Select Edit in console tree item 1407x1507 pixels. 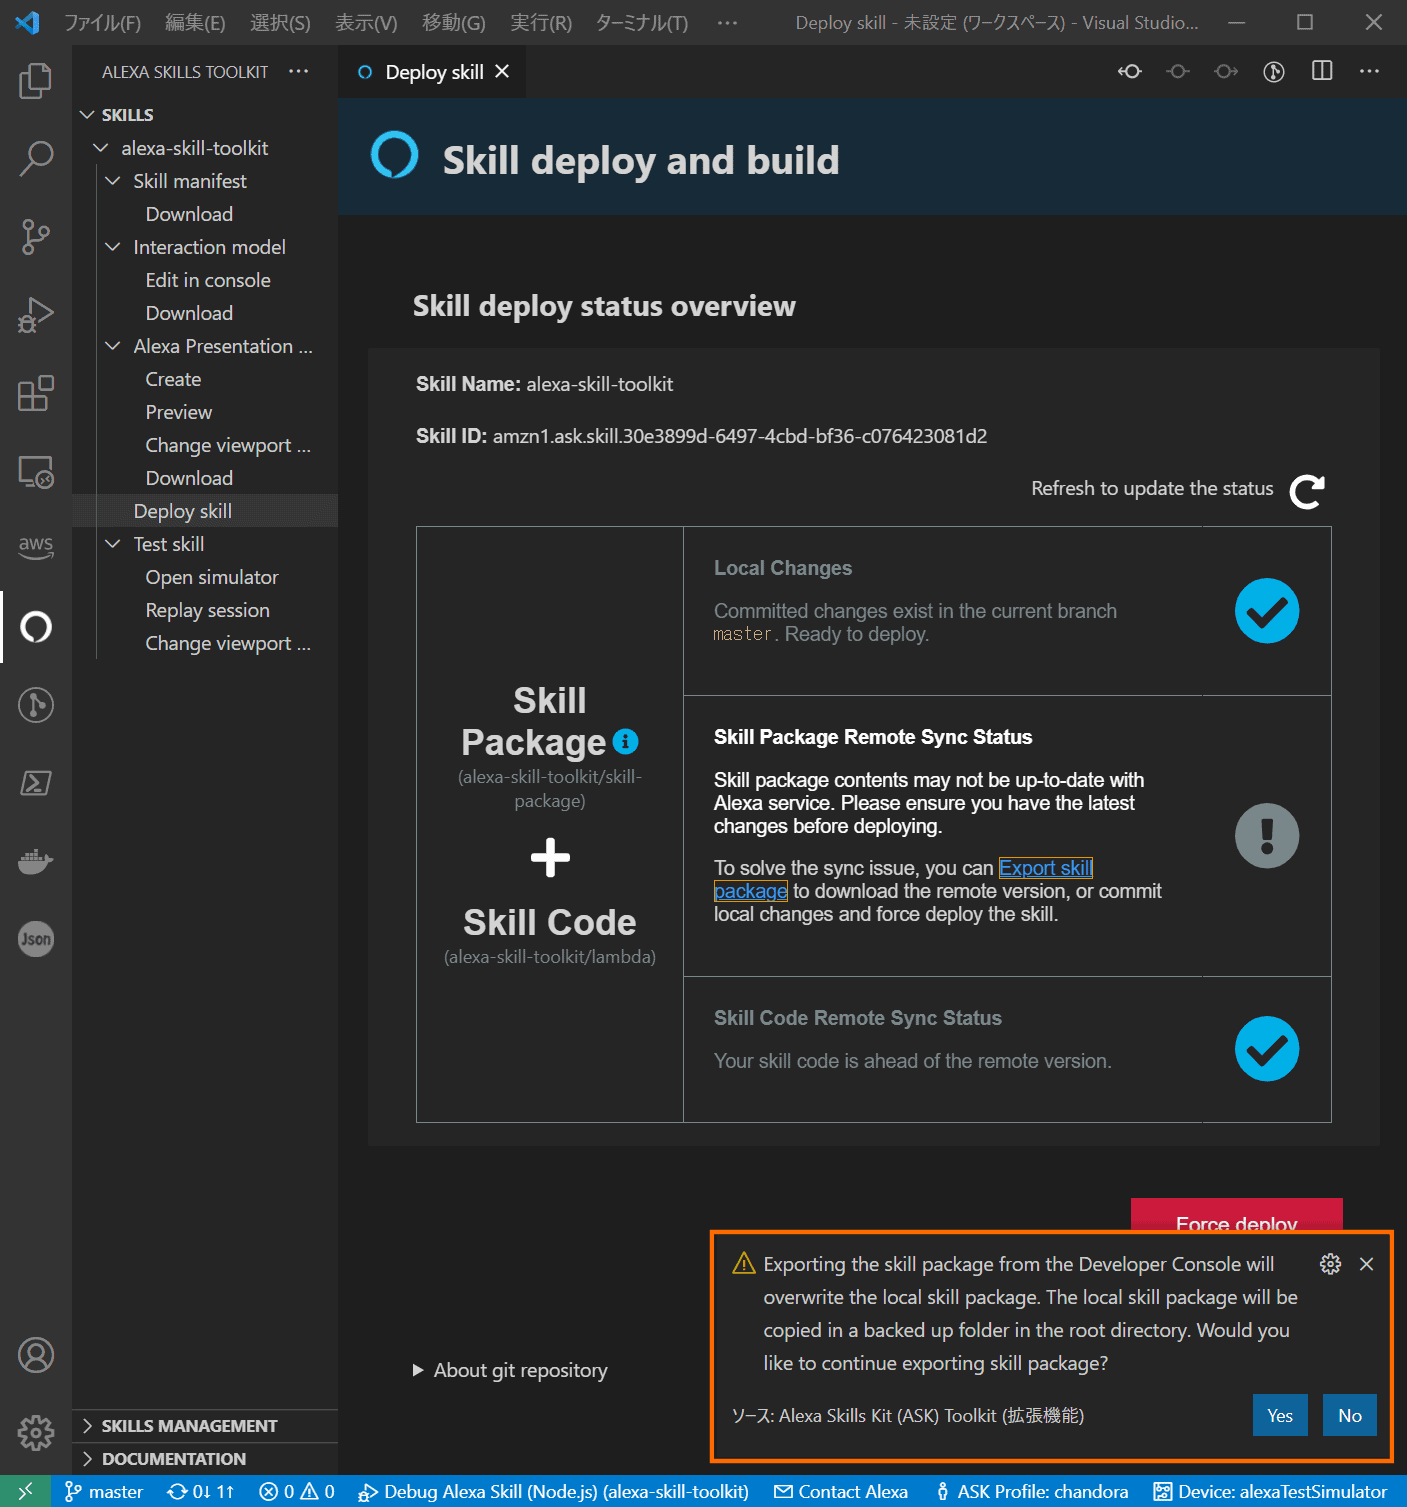tap(208, 280)
